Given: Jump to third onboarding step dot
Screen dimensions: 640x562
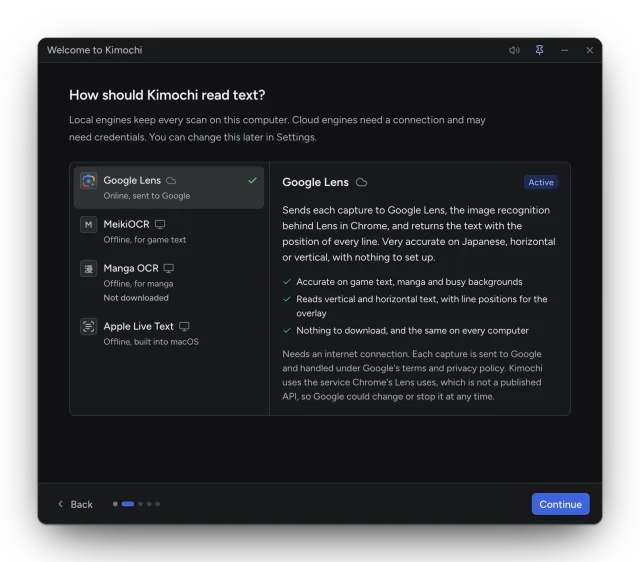Looking at the screenshot, I should coord(140,504).
